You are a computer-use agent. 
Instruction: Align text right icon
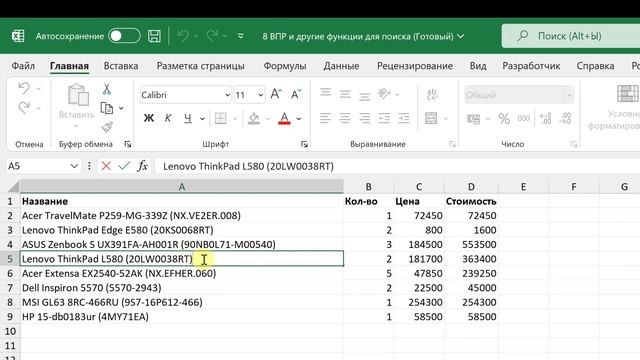tap(364, 118)
